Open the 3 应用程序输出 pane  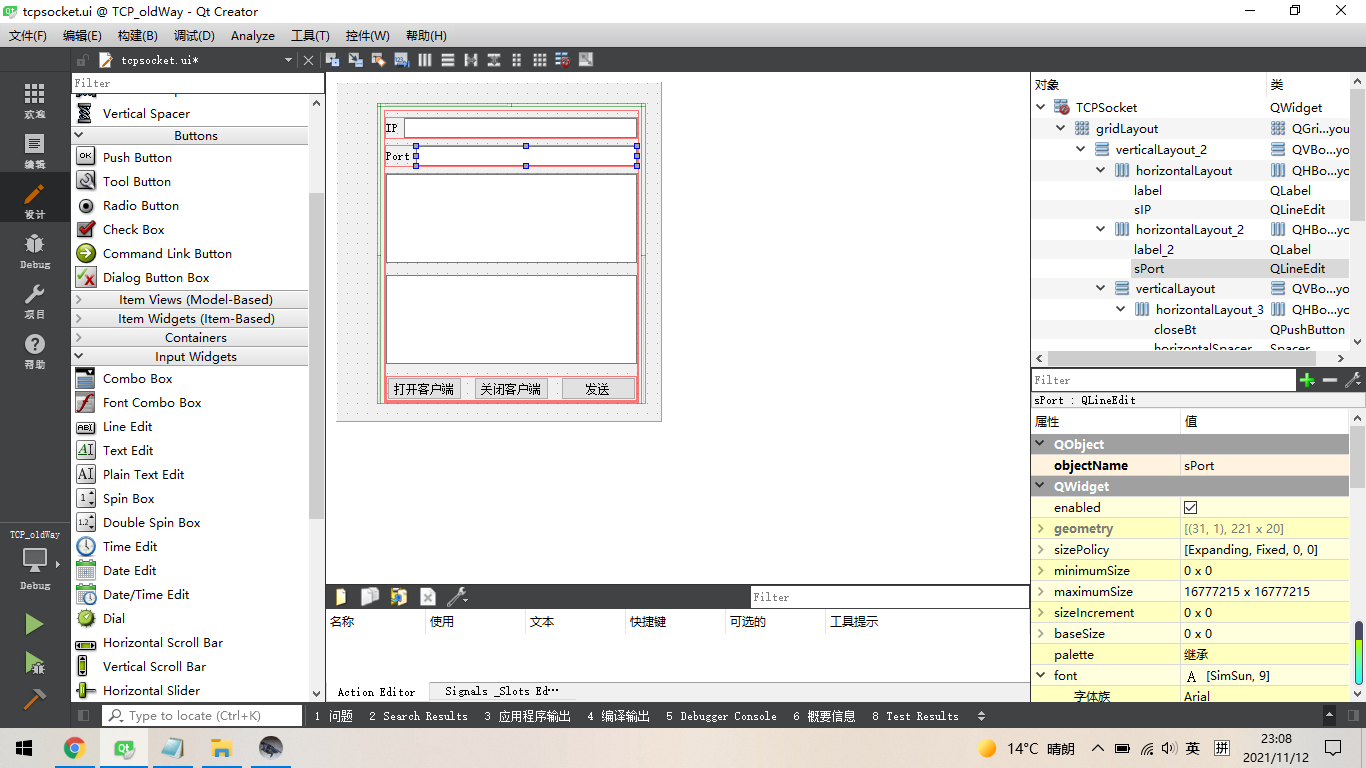pos(527,716)
